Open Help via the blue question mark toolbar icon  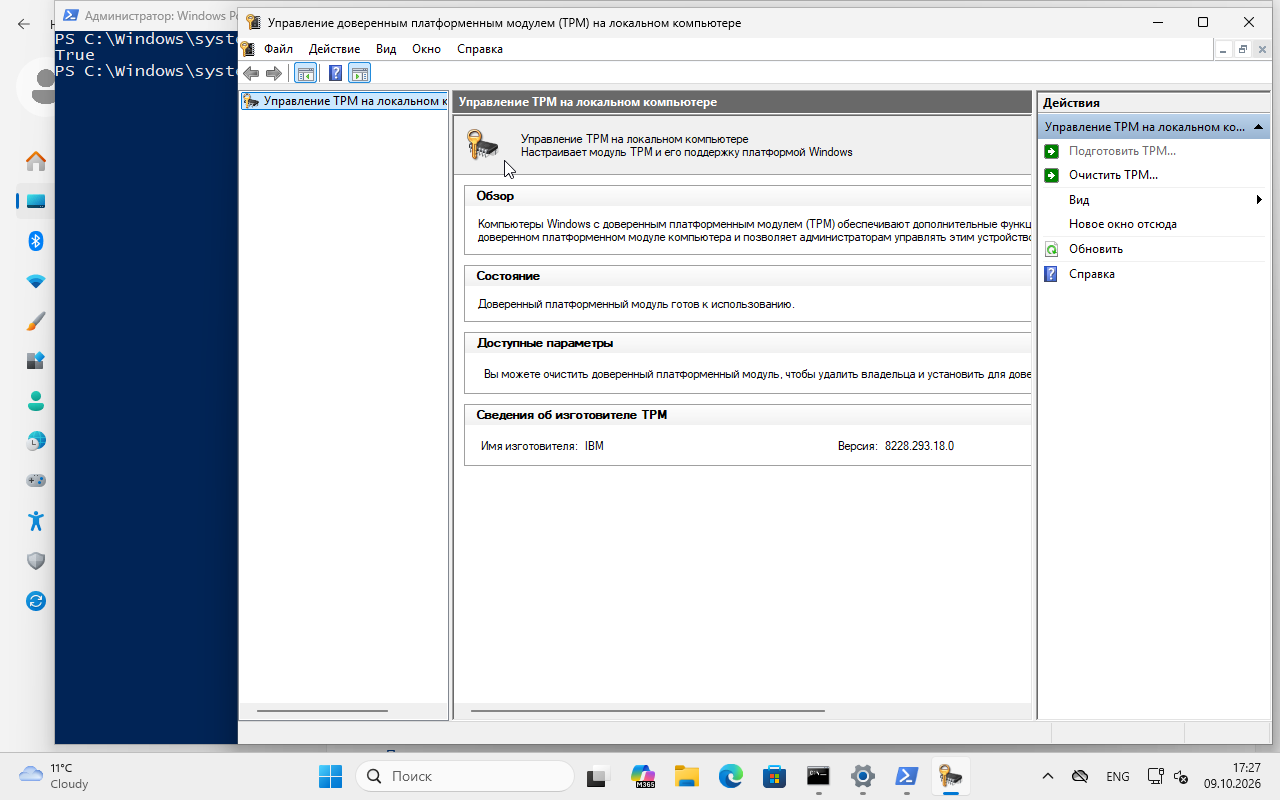(x=335, y=73)
